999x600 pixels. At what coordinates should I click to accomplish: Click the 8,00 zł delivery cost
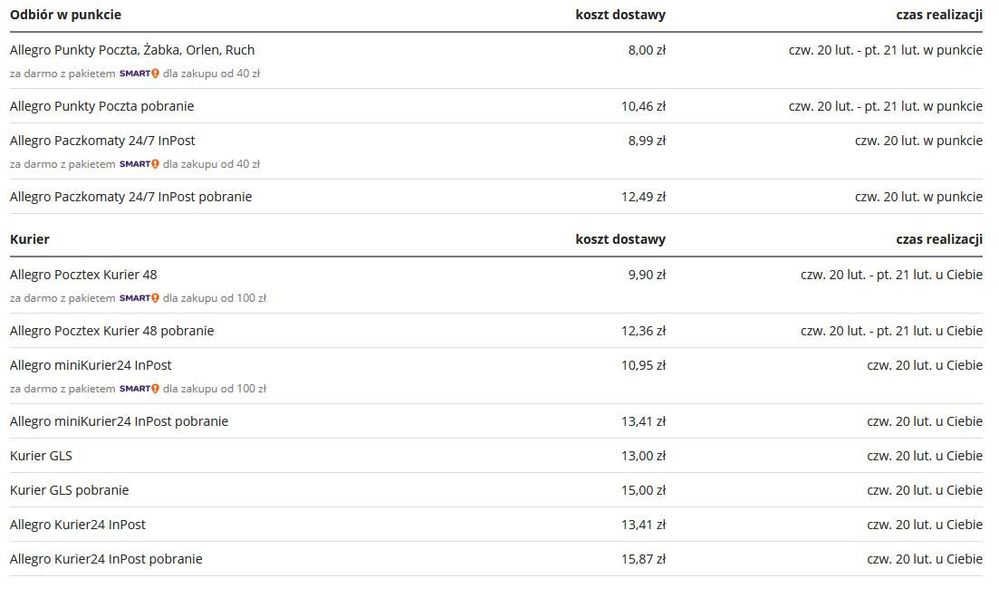[646, 50]
